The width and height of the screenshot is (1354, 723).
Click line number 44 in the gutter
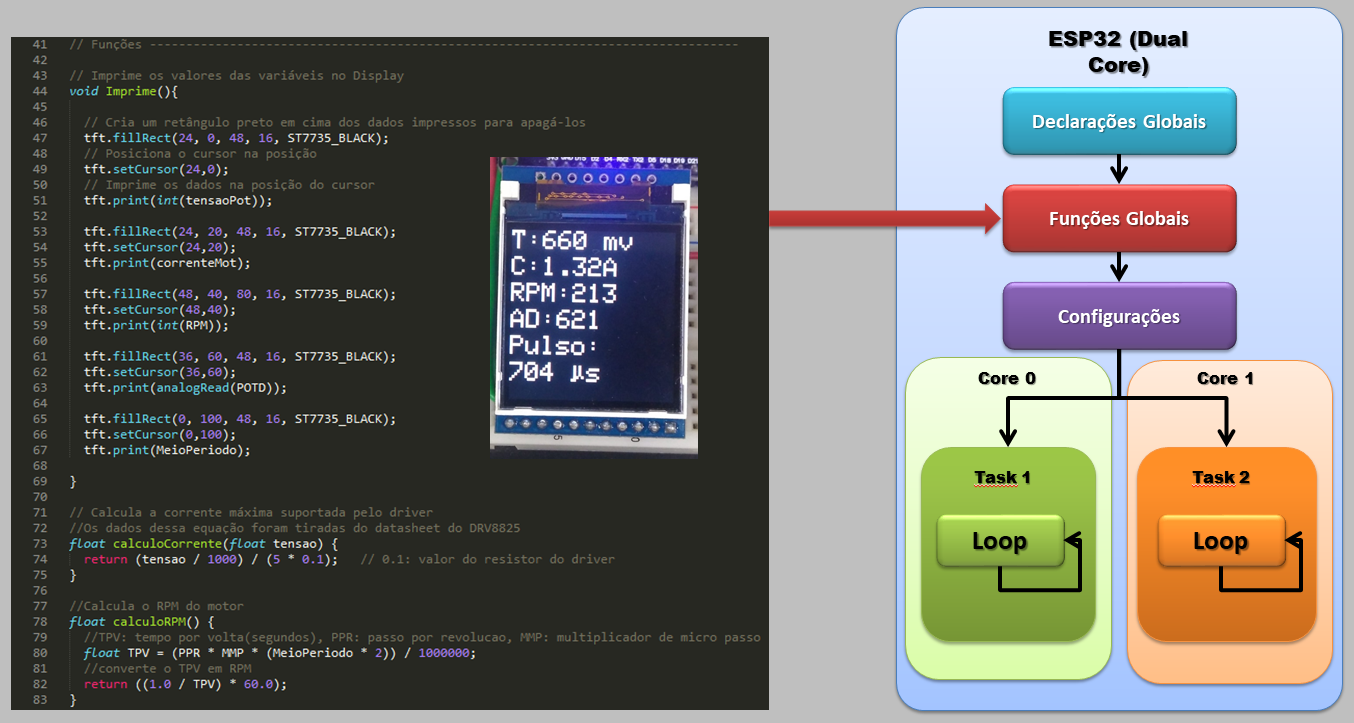[x=39, y=91]
